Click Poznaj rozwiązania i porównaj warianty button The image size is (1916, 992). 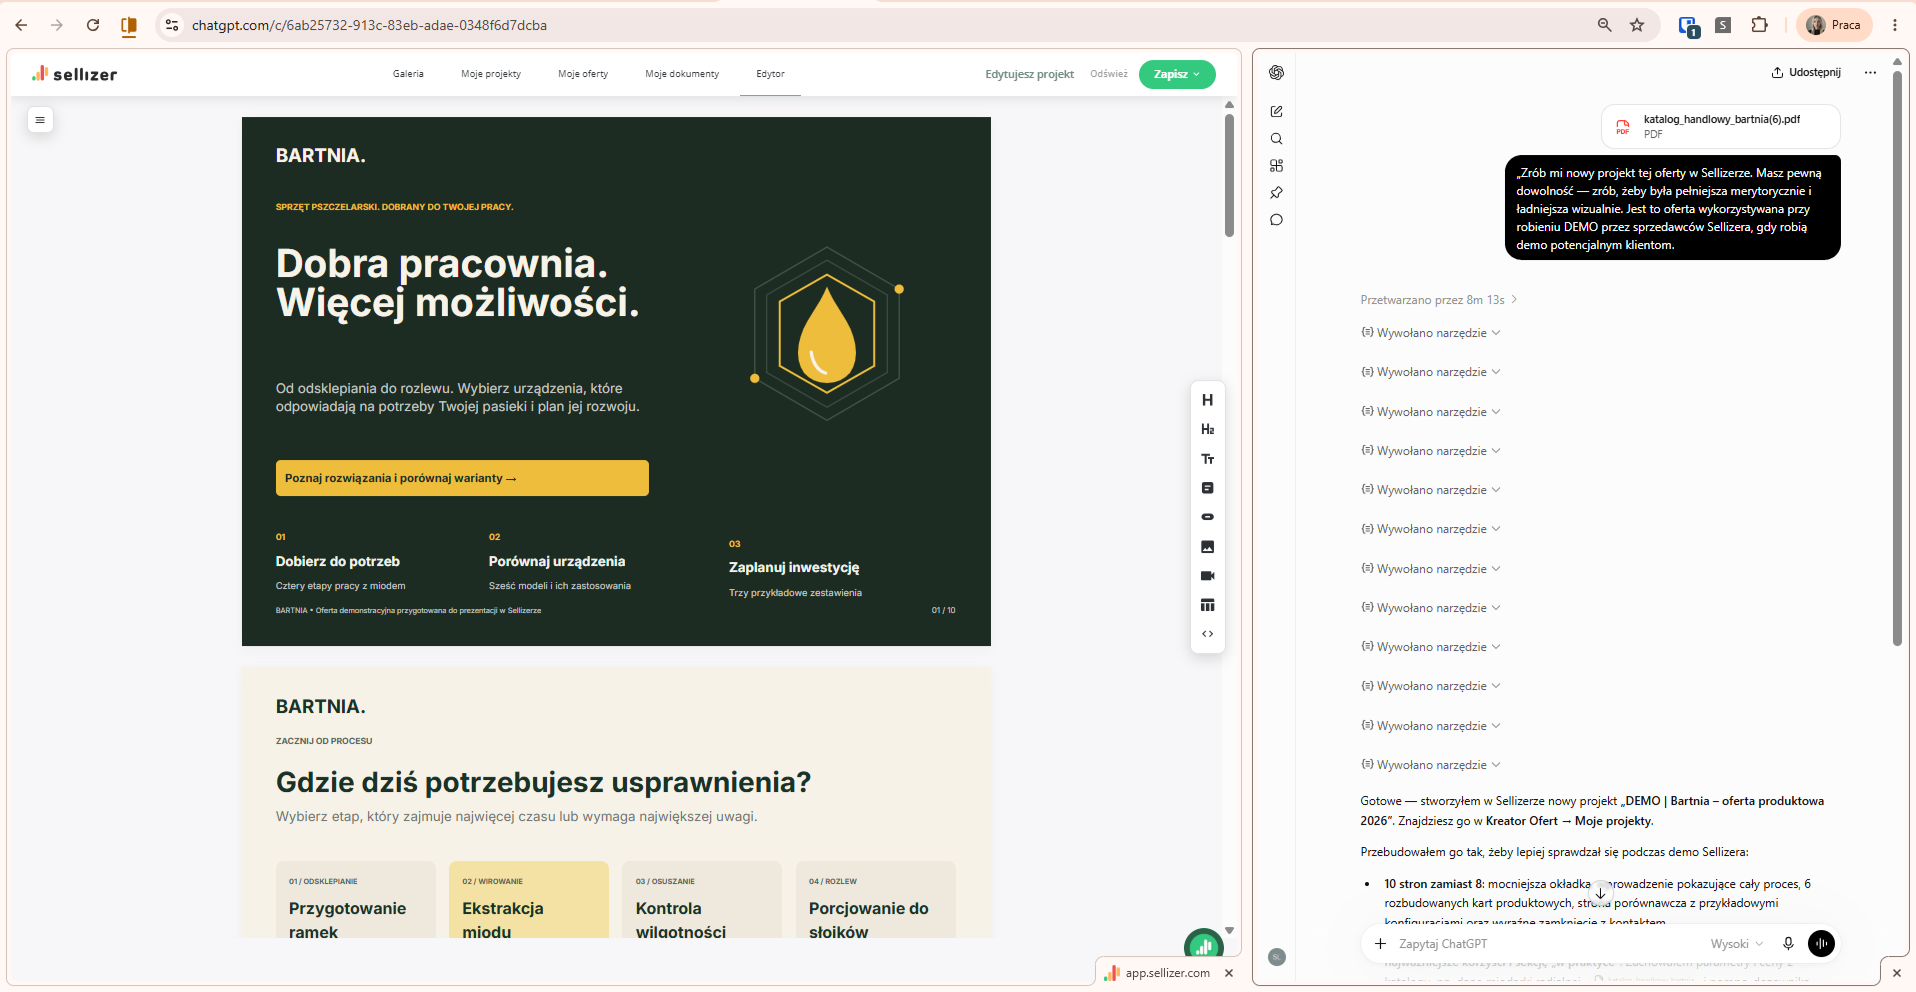tap(462, 478)
